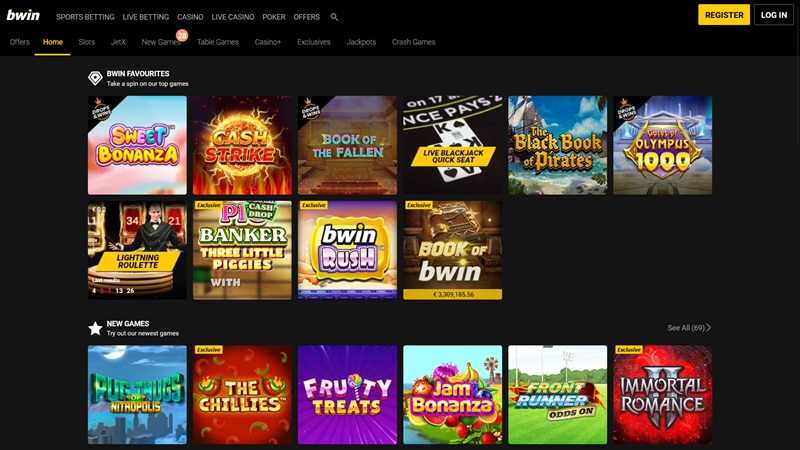Click the REGISTER button
The width and height of the screenshot is (800, 450).
[724, 15]
